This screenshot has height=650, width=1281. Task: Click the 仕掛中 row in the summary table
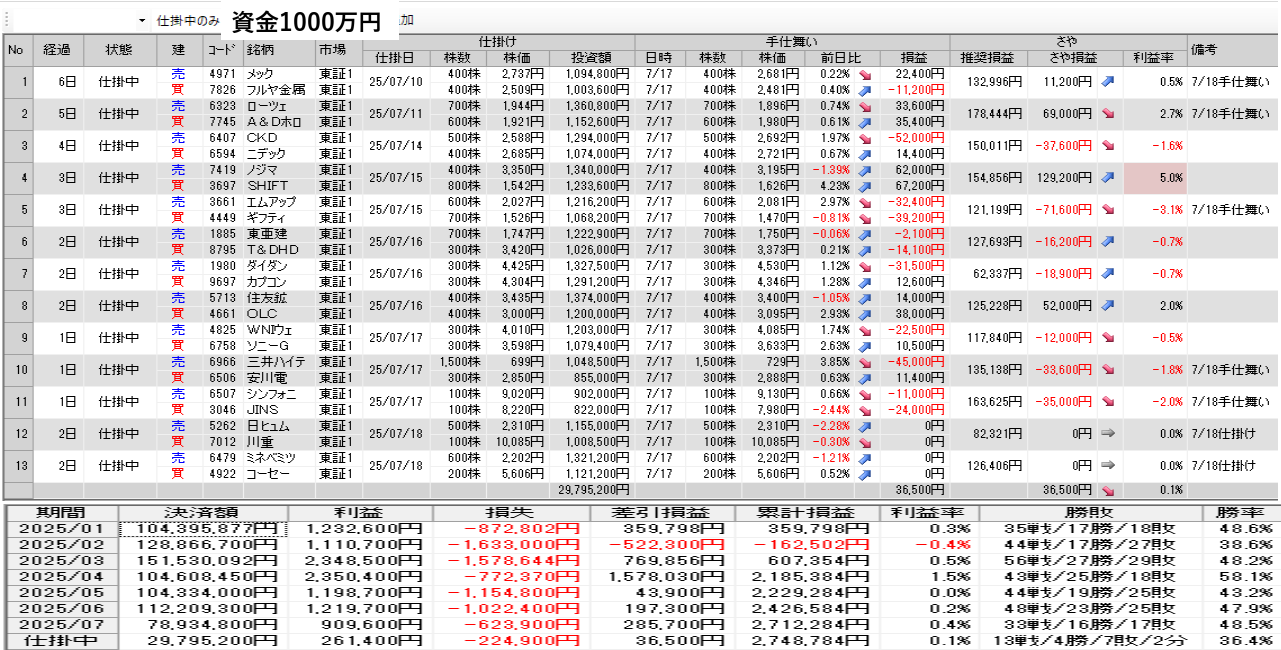62,641
